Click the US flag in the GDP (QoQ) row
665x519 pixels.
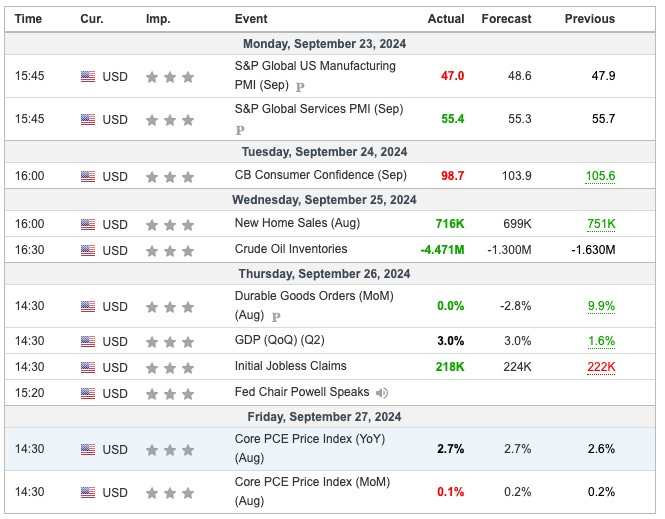point(88,341)
